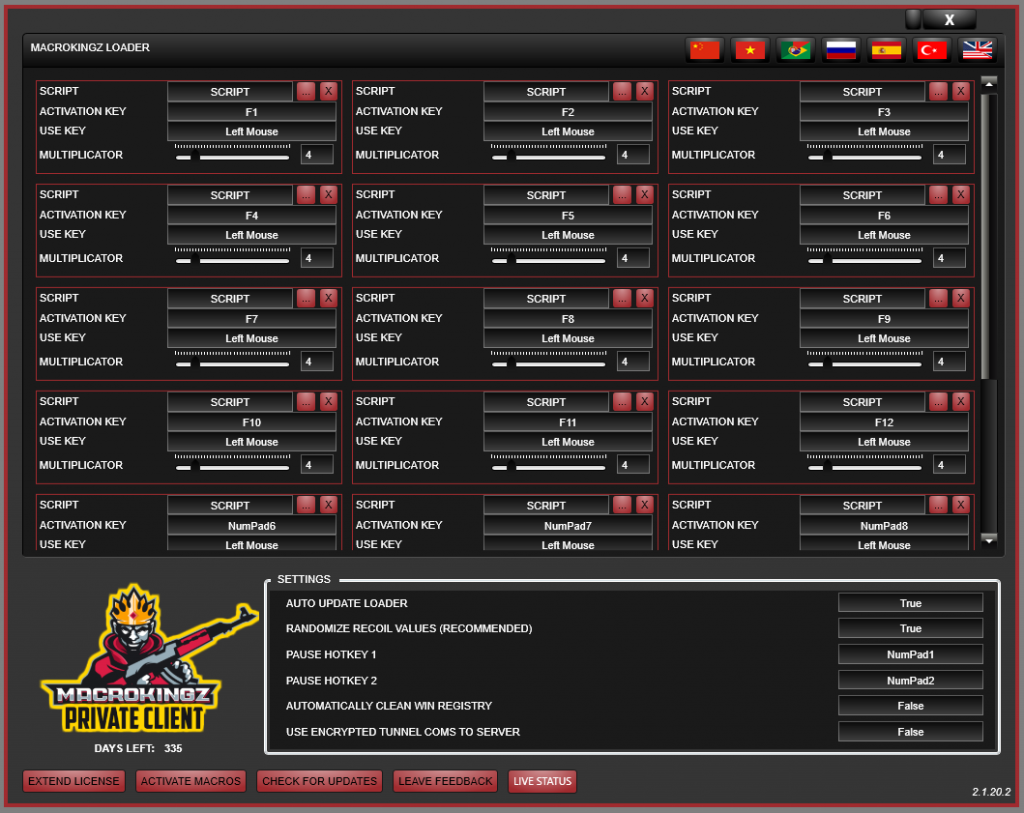Click the scrollbar up arrow
Viewport: 1024px width, 813px height.
coord(989,84)
